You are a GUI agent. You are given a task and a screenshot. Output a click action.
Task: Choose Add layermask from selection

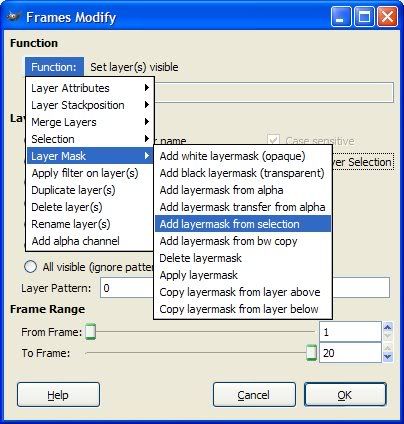click(x=243, y=224)
